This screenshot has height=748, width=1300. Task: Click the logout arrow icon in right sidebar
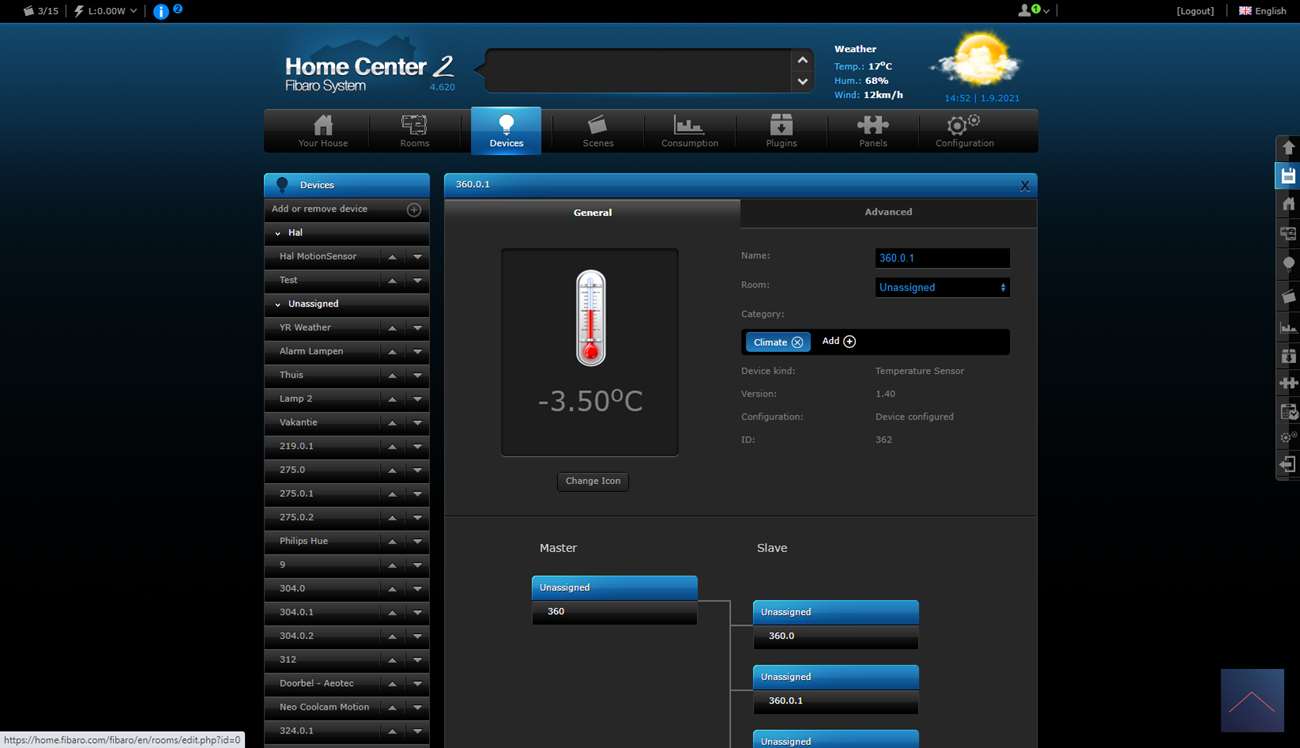click(1288, 465)
